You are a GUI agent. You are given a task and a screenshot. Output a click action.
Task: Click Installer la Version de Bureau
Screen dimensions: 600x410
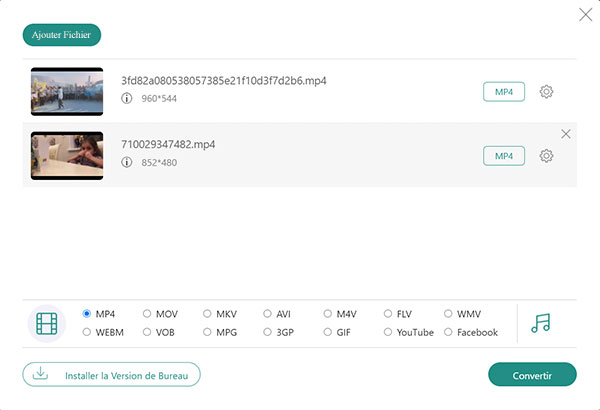tap(112, 375)
